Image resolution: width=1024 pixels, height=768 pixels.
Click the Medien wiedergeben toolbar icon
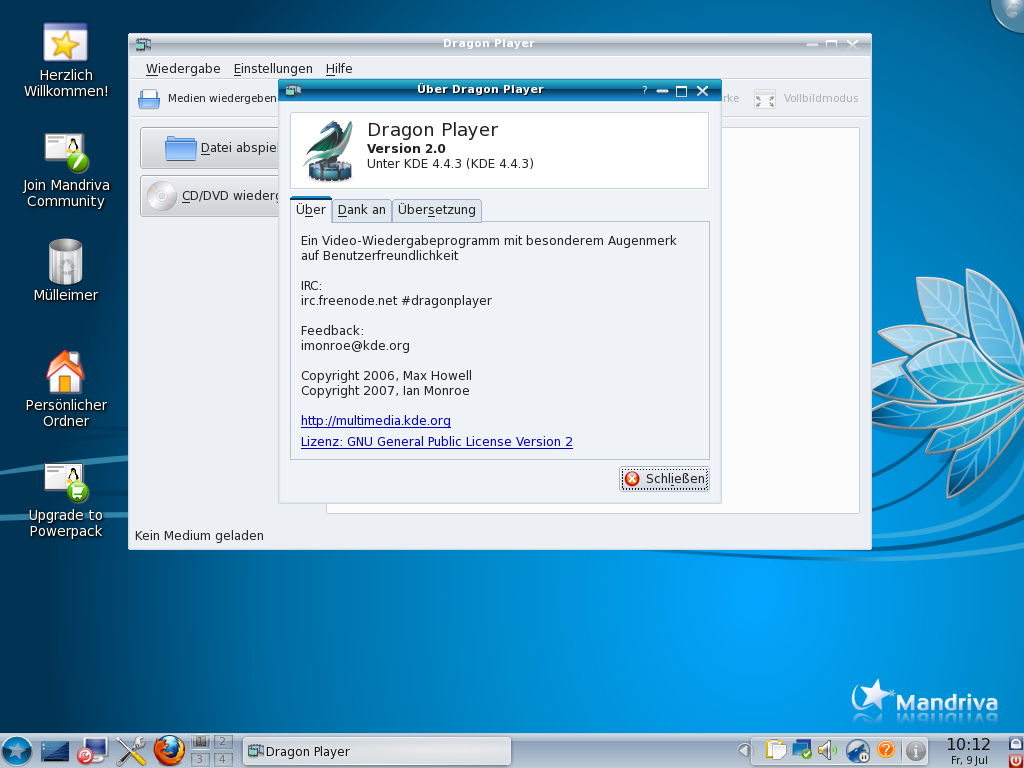[x=149, y=99]
